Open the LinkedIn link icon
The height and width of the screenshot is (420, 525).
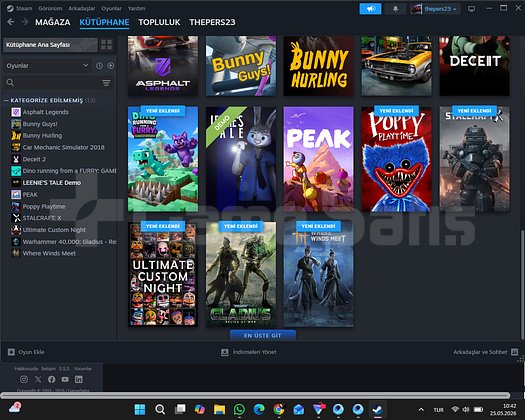(79, 379)
